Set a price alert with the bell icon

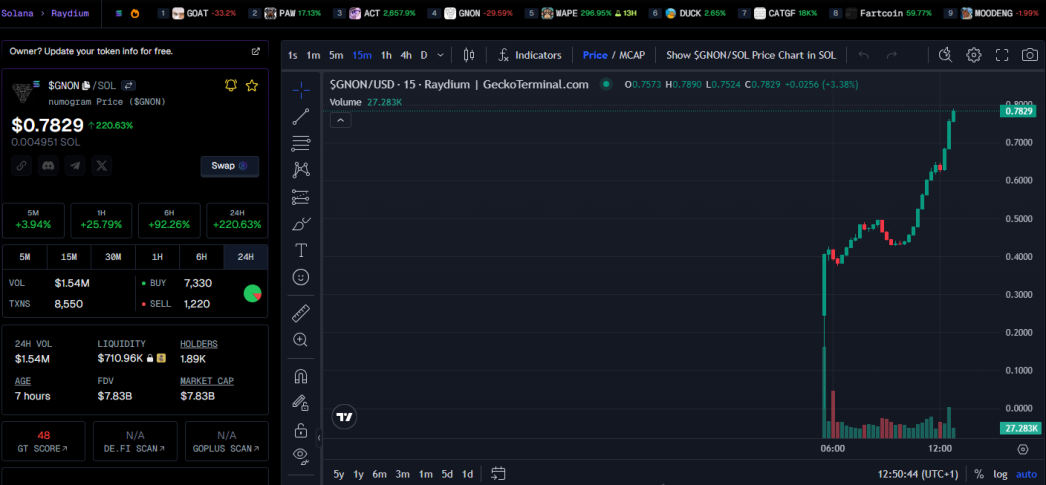(x=231, y=85)
